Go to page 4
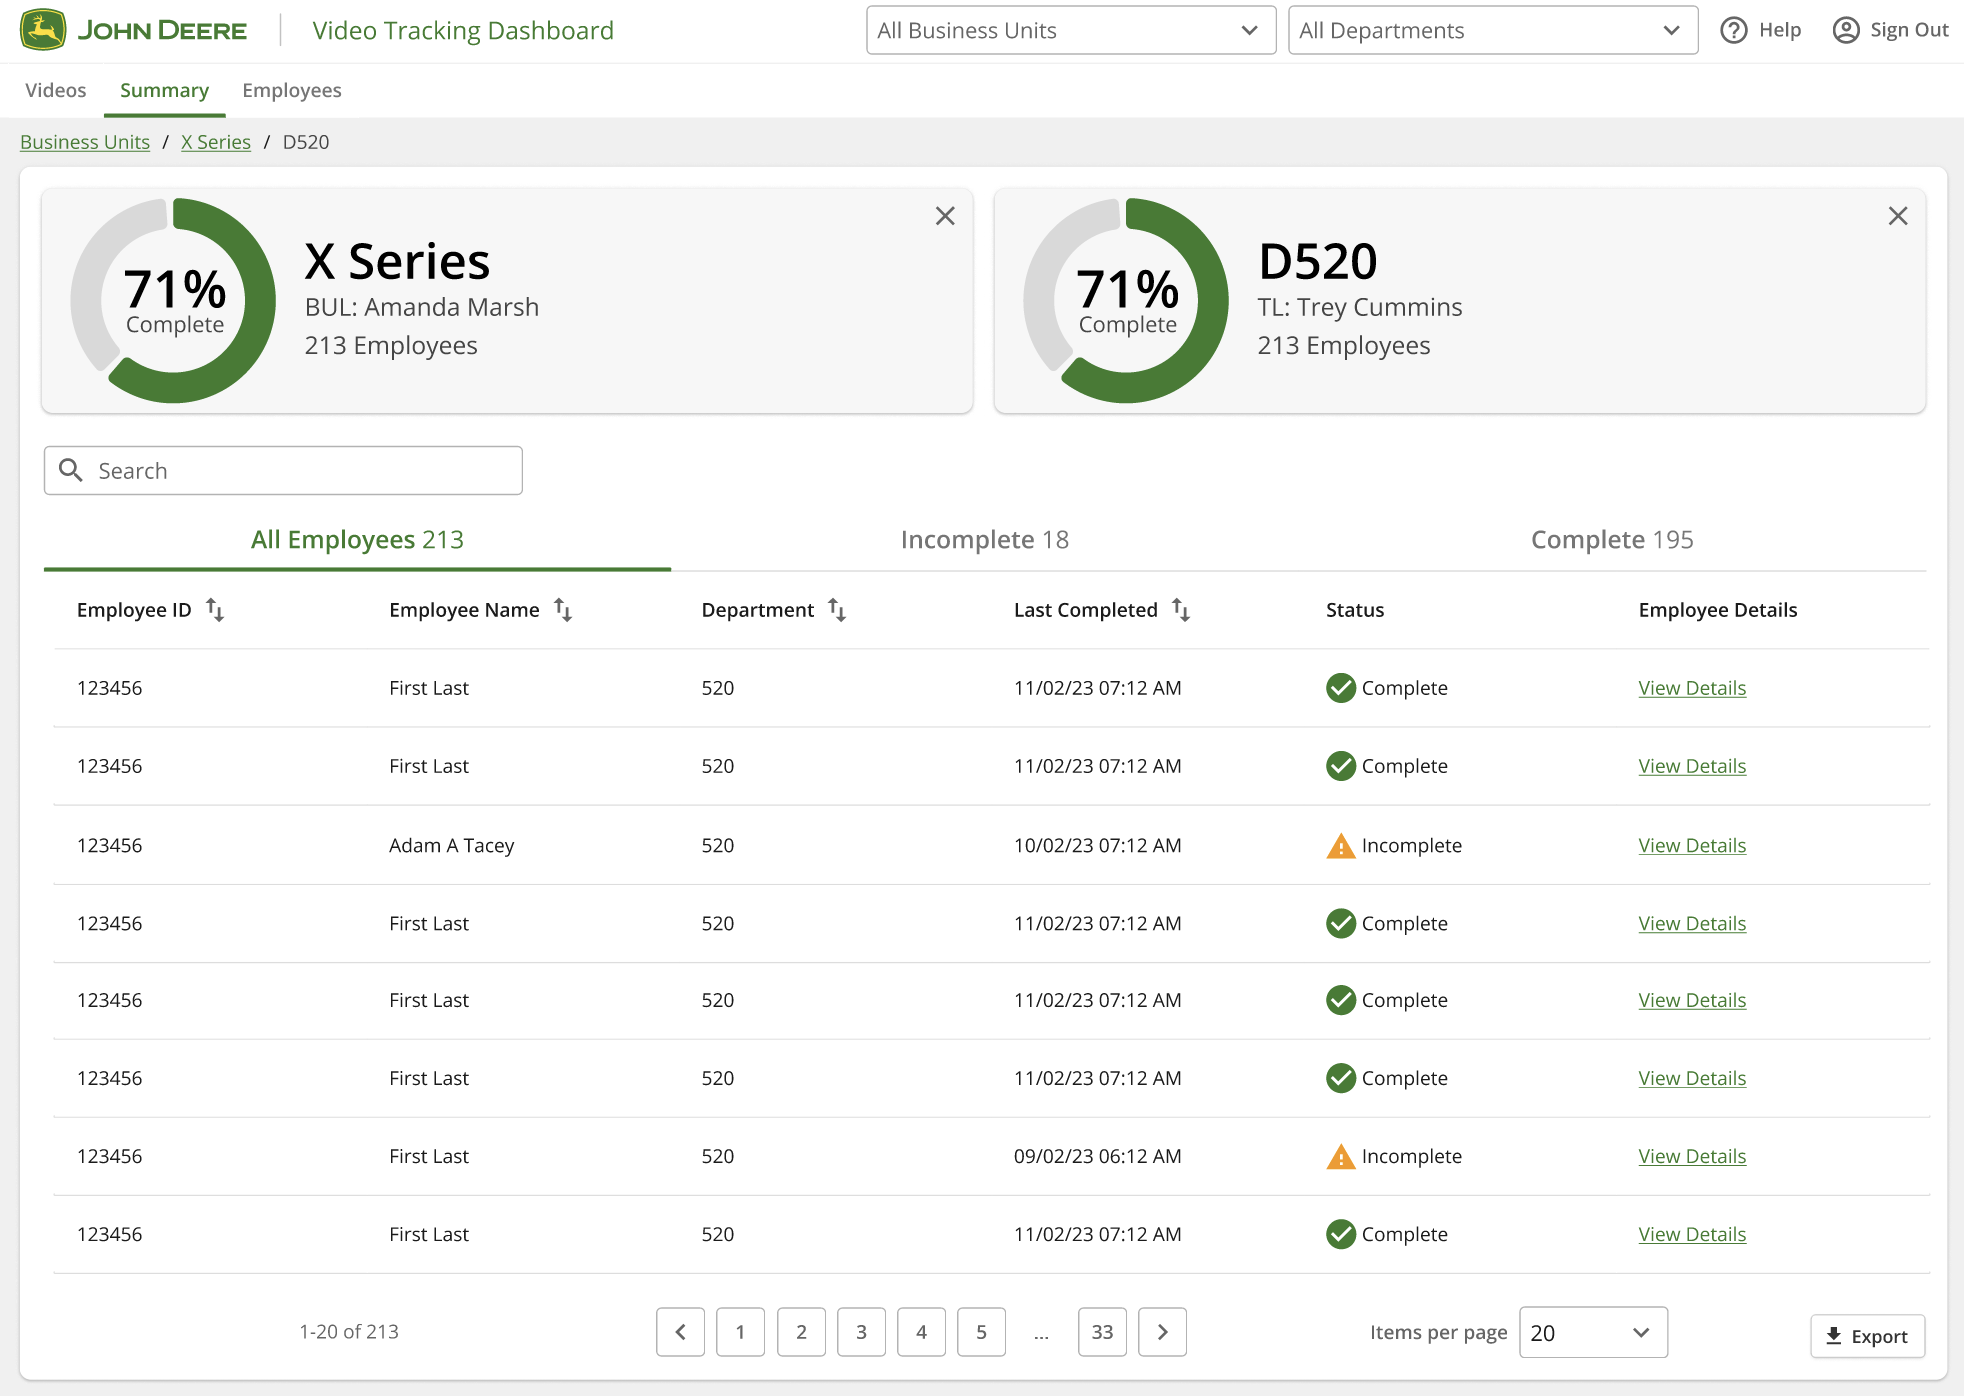 click(921, 1332)
